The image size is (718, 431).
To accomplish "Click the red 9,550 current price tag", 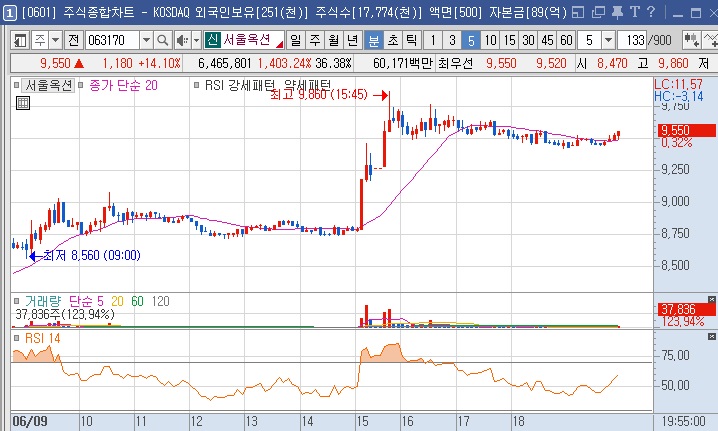I will [x=686, y=130].
